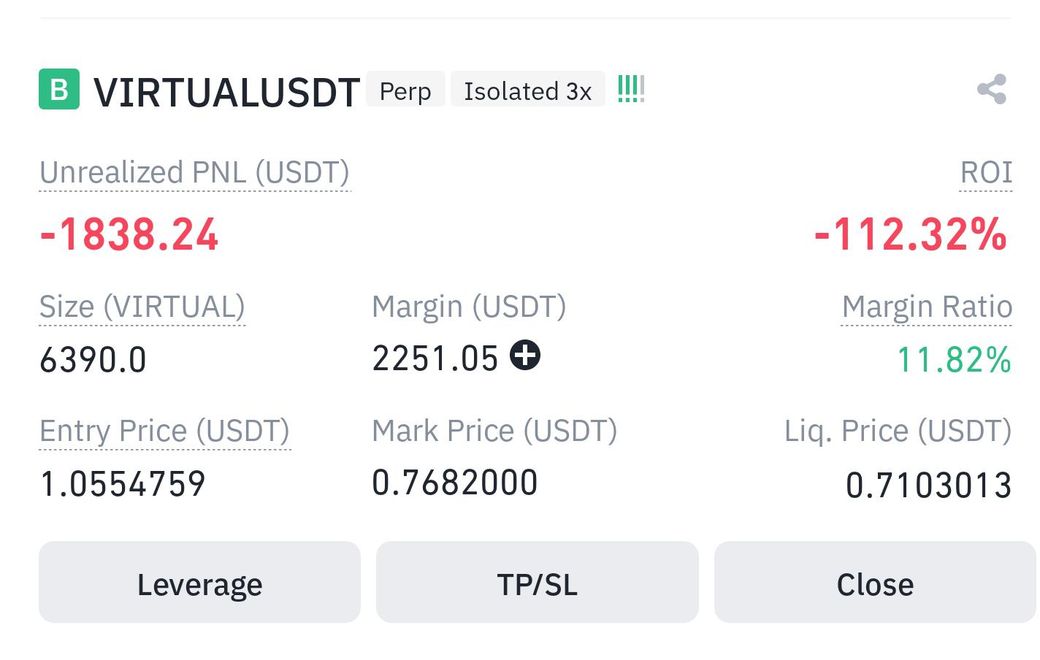Tap the -1838.24 unrealized PNL value
Image resolution: width=1040 pixels, height=660 pixels.
[x=129, y=235]
